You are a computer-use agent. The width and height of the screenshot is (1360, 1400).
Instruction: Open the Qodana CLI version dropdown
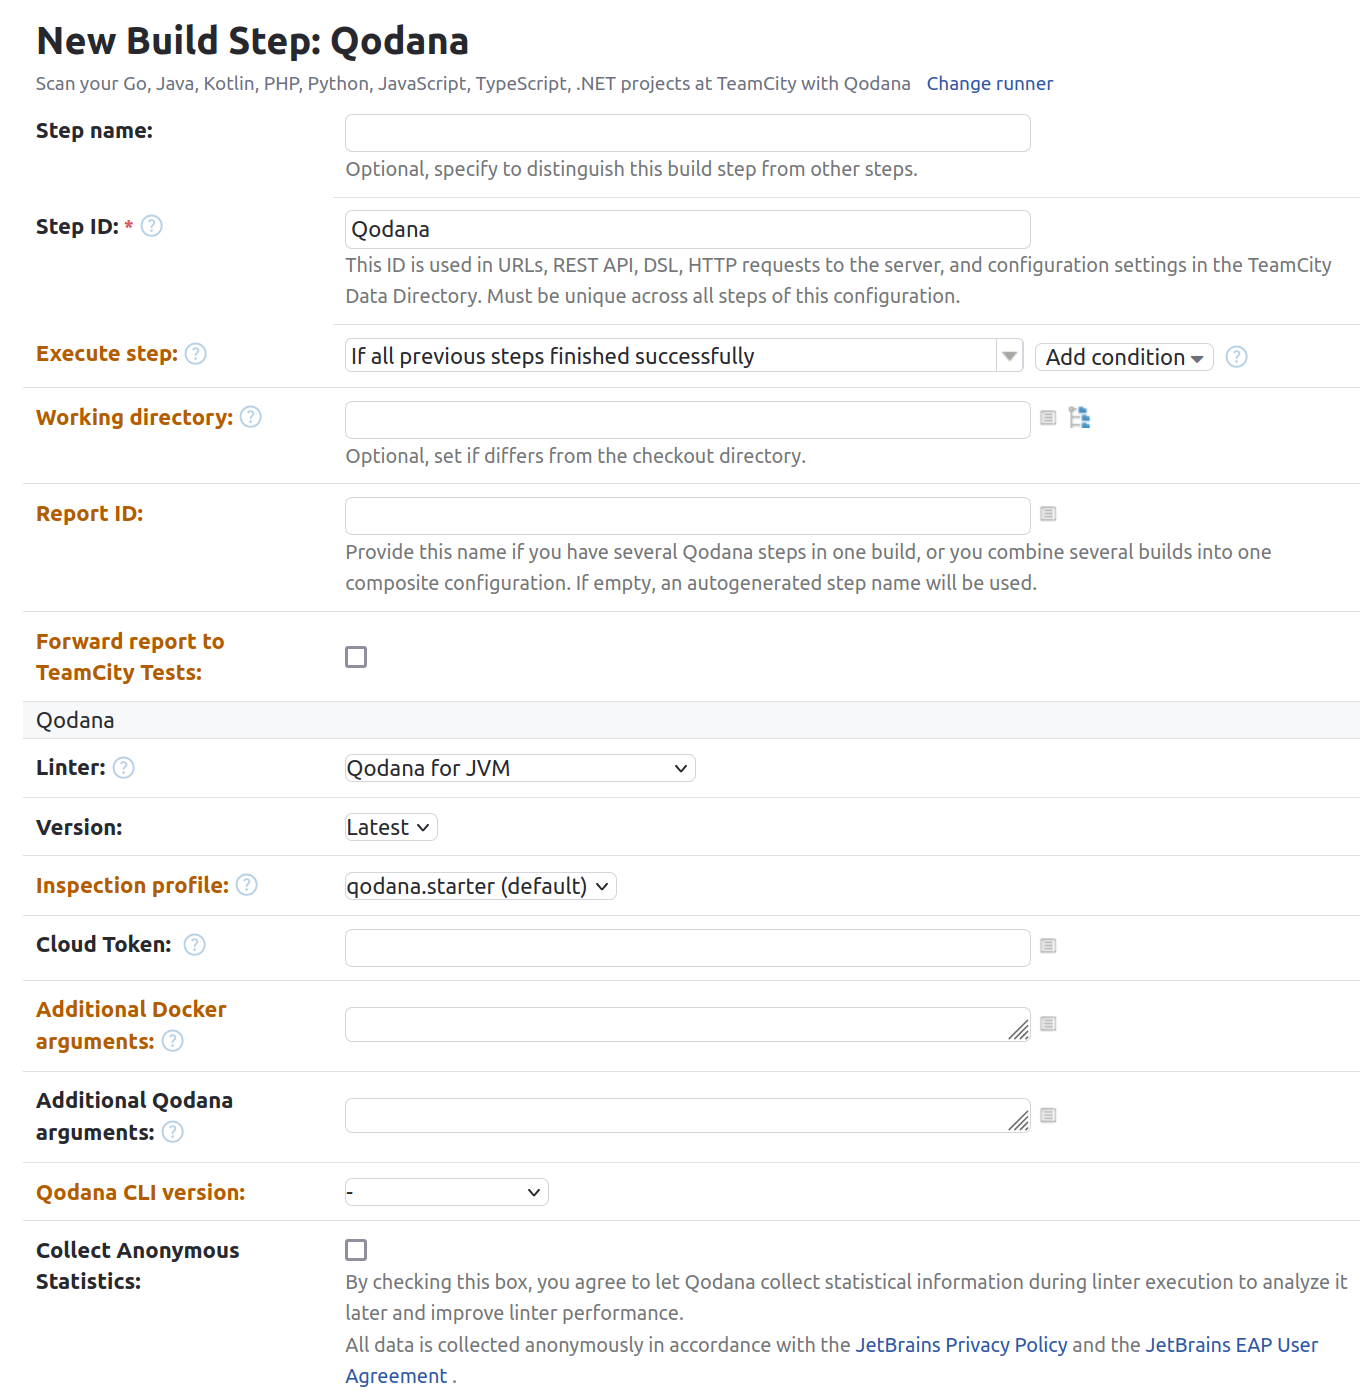click(446, 1191)
